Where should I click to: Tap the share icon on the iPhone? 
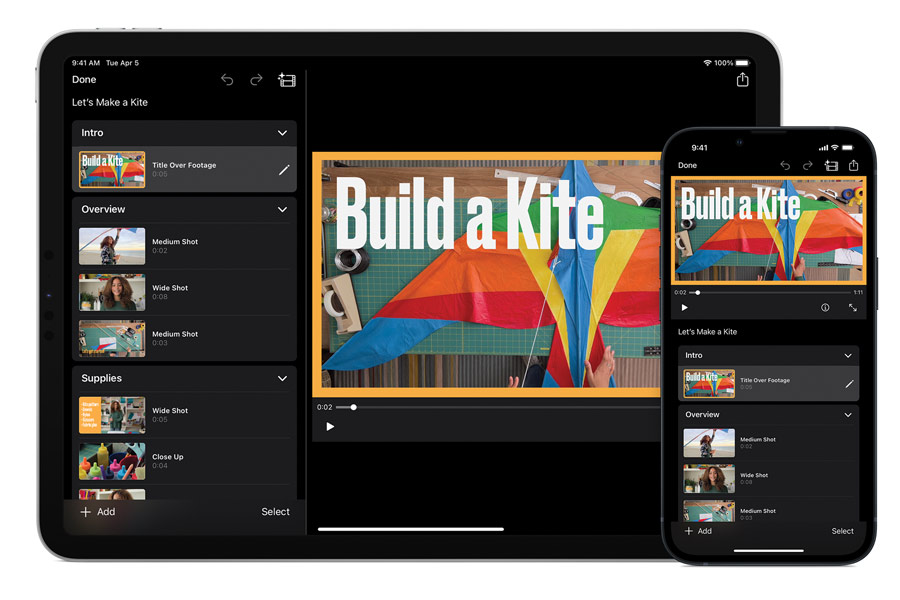tap(854, 165)
